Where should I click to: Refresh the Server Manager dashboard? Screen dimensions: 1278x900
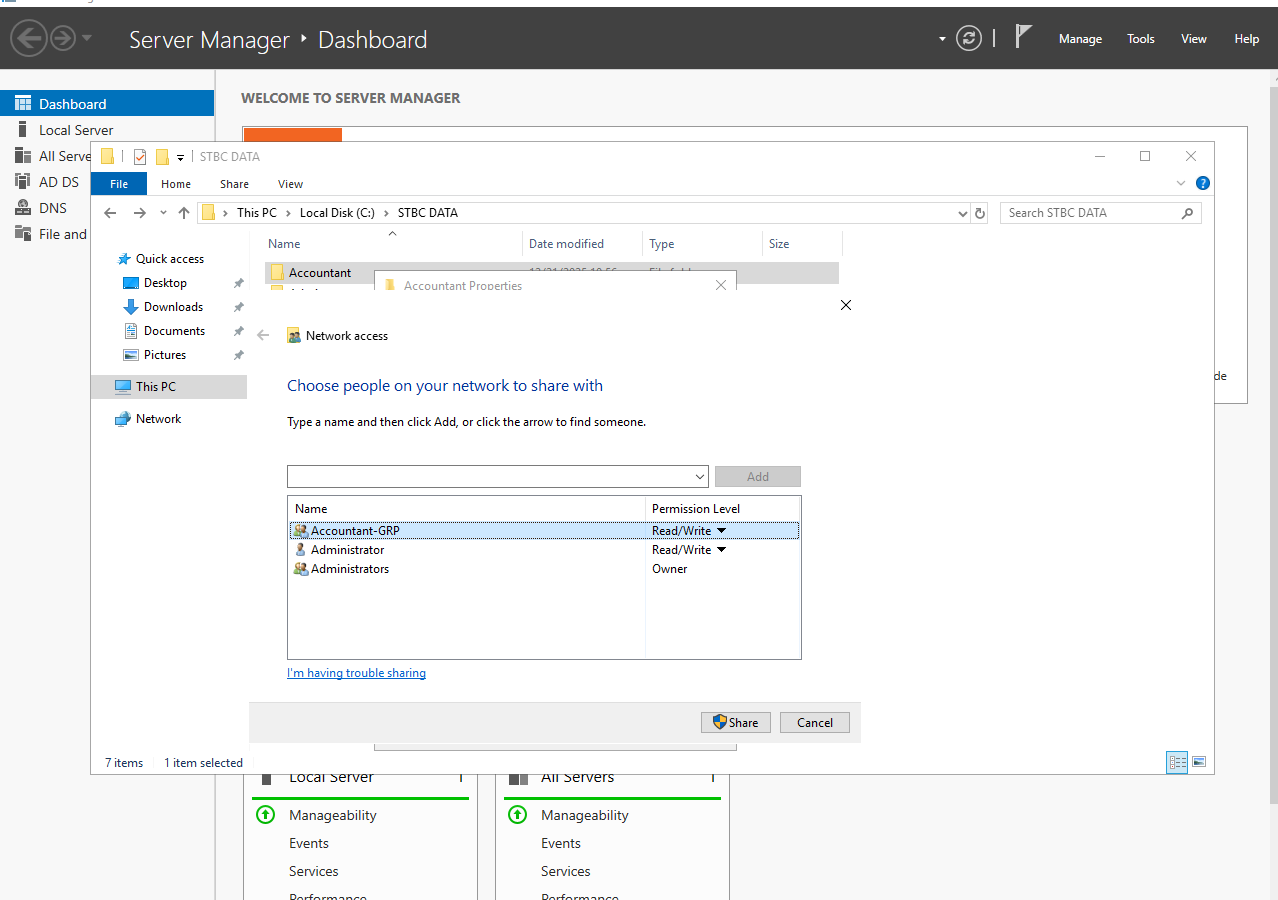(x=968, y=39)
